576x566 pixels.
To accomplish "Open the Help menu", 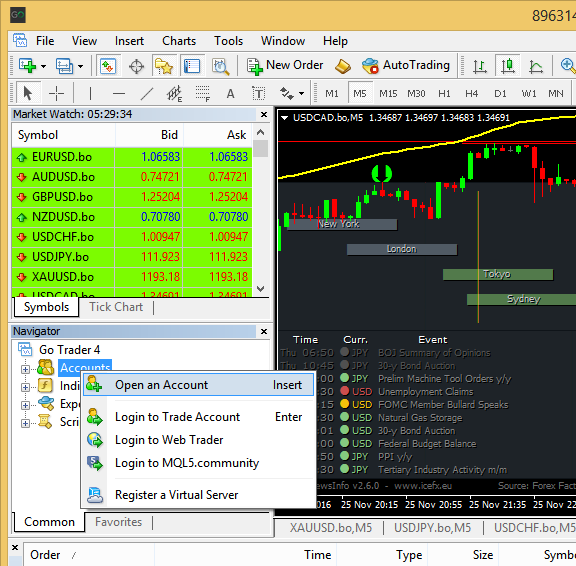I will click(335, 41).
